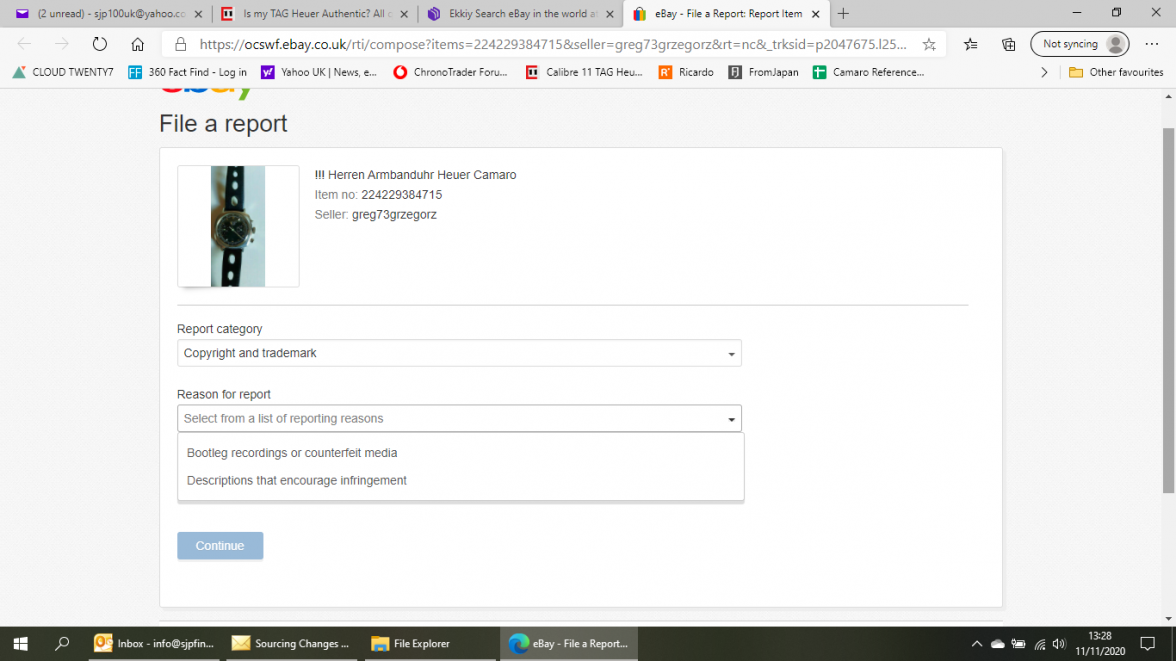Screen dimensions: 1176x661
Task: Open File Explorer from the taskbar
Action: click(429, 644)
